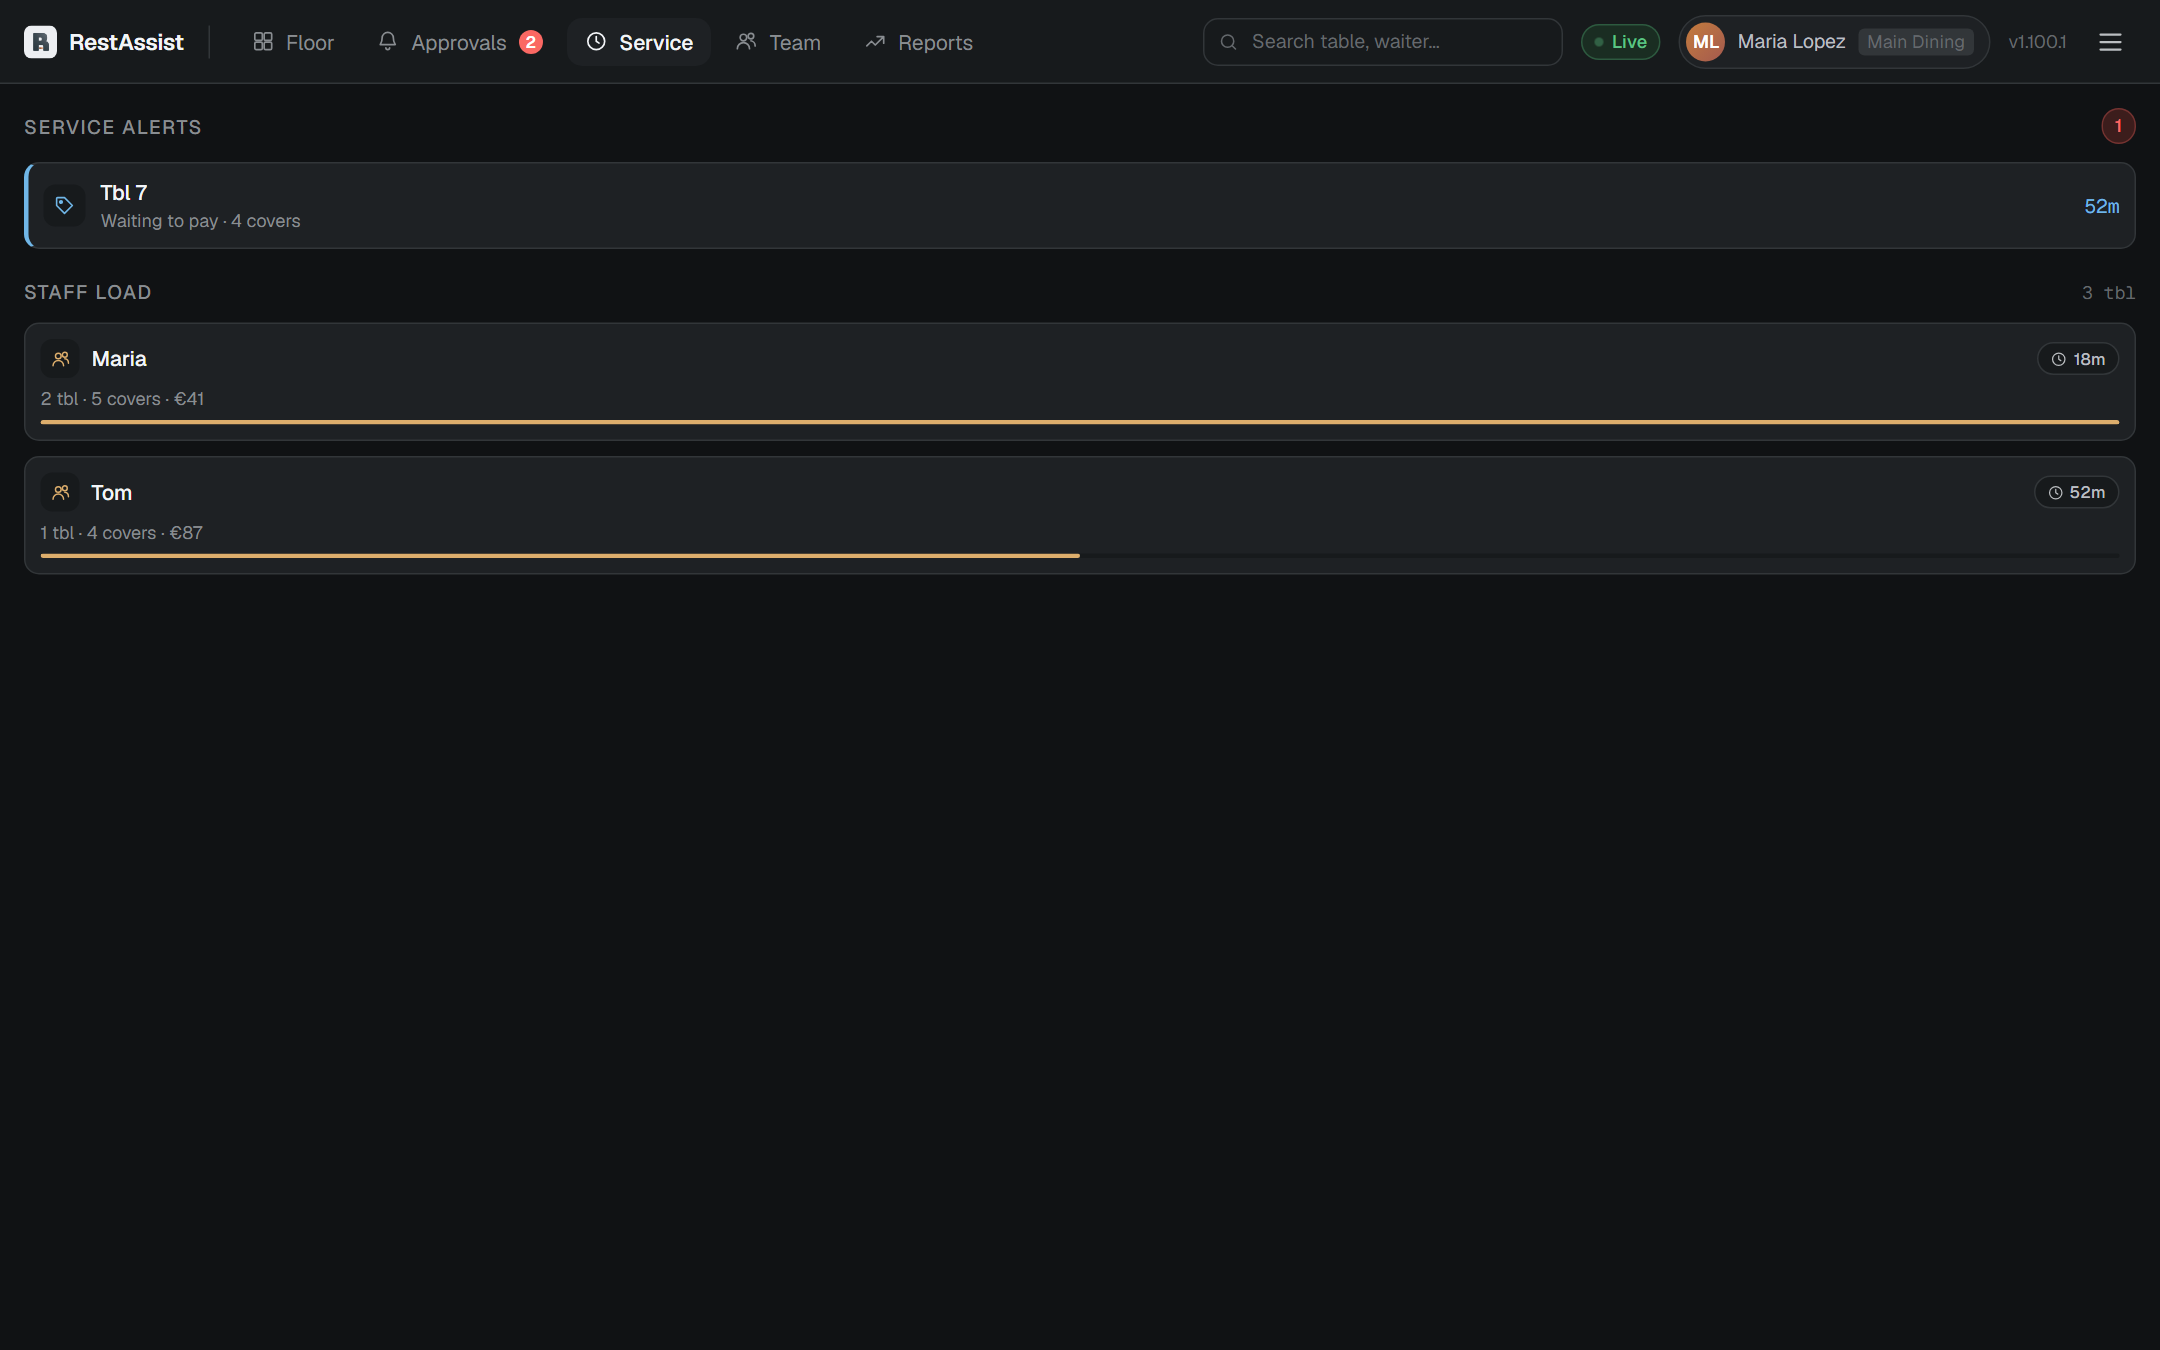Switch to the Floor tab
2160x1350 pixels.
[293, 42]
